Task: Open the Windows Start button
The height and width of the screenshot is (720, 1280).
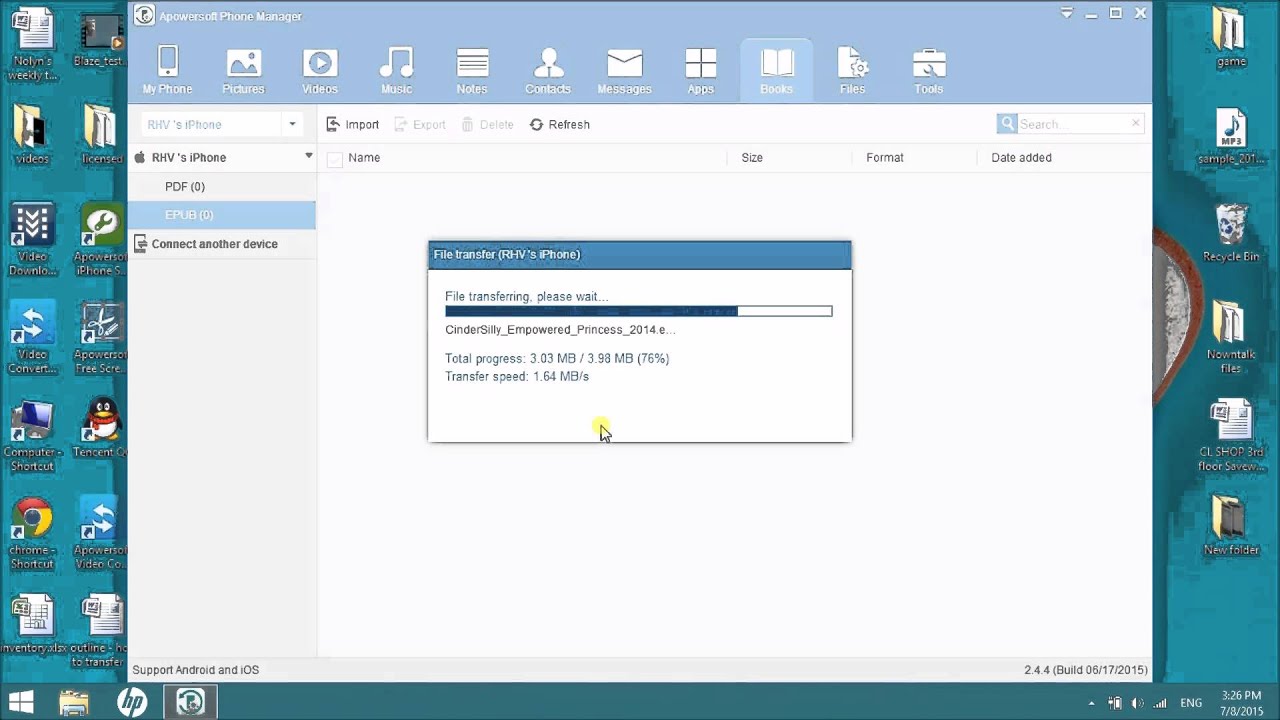Action: point(21,703)
